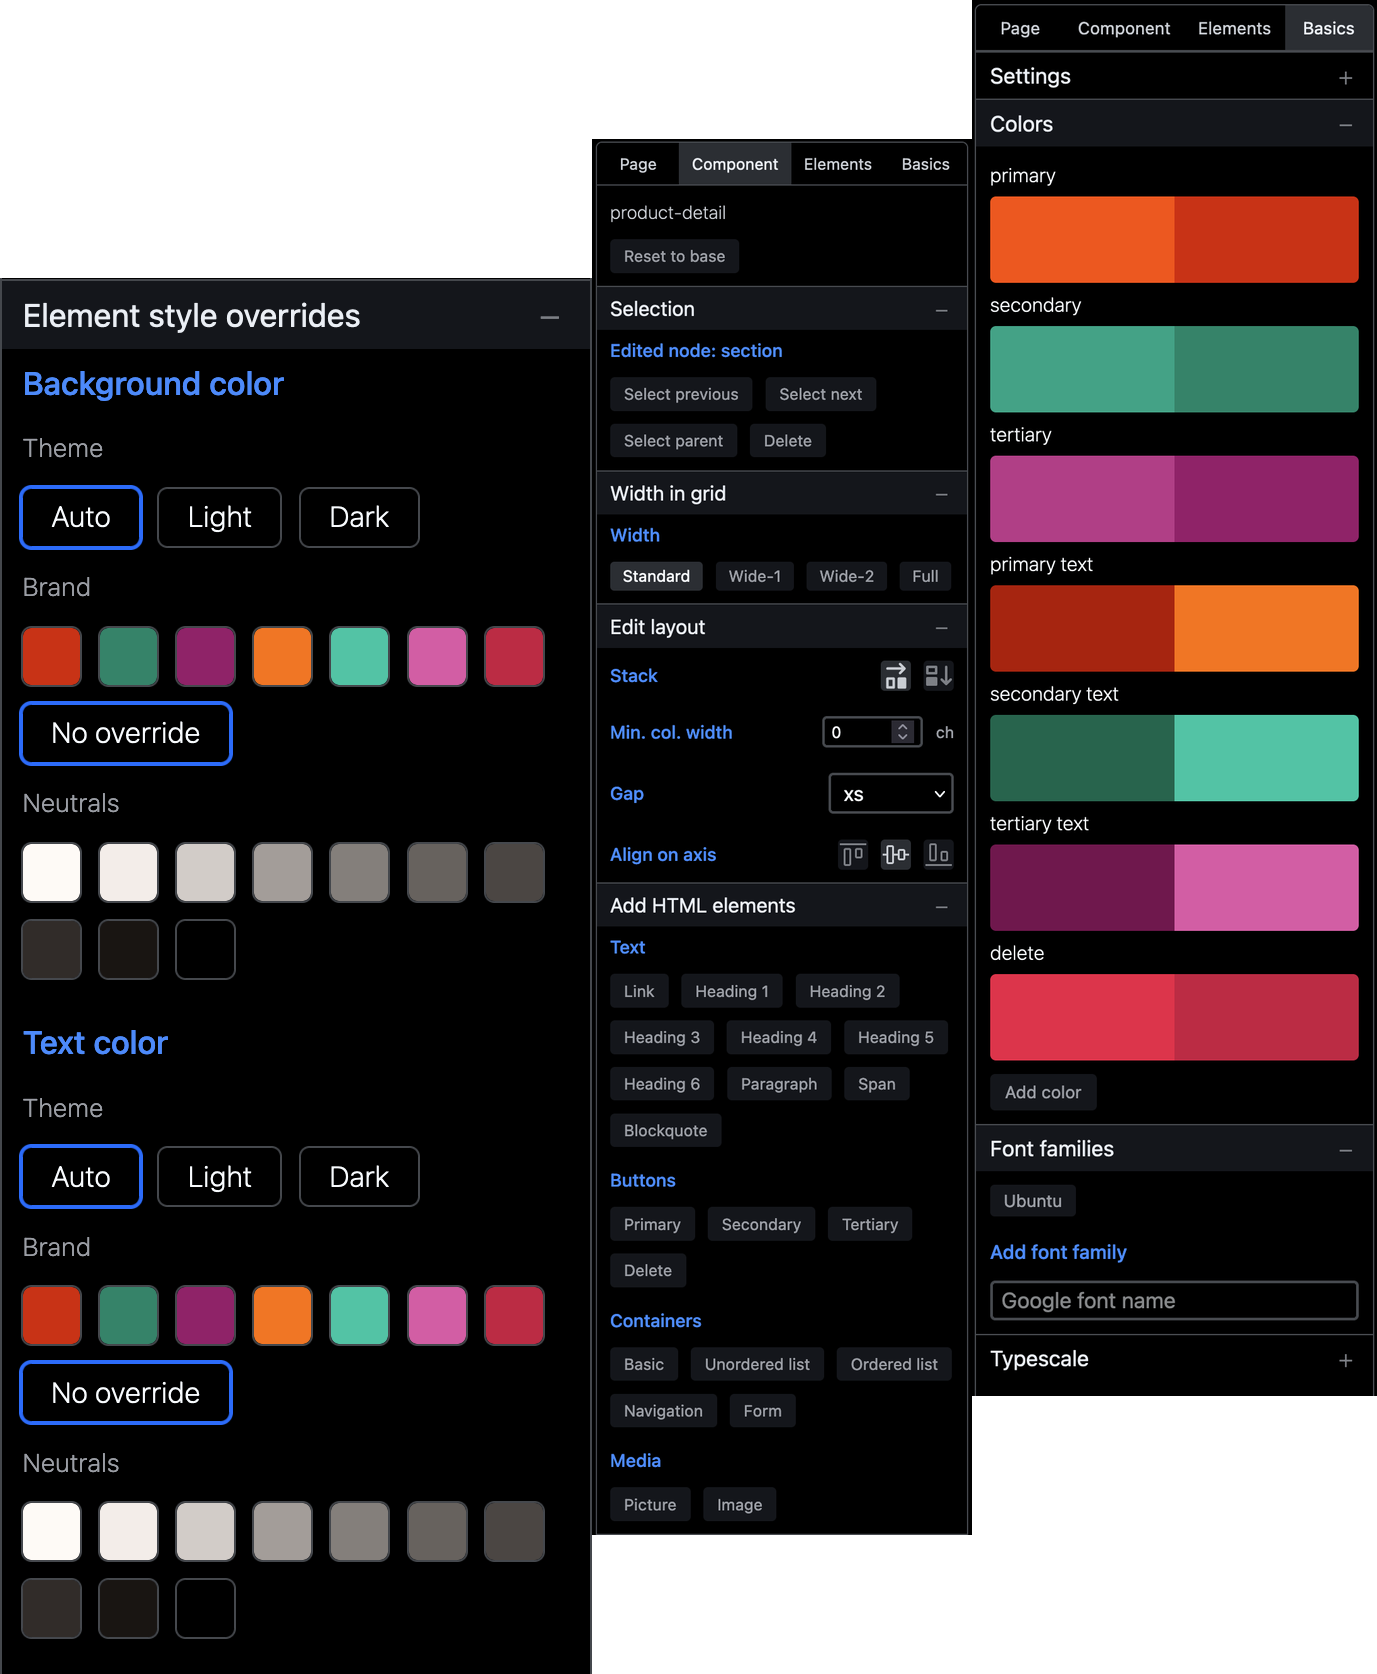
Task: Open the Gap size dropdown
Action: click(890, 794)
